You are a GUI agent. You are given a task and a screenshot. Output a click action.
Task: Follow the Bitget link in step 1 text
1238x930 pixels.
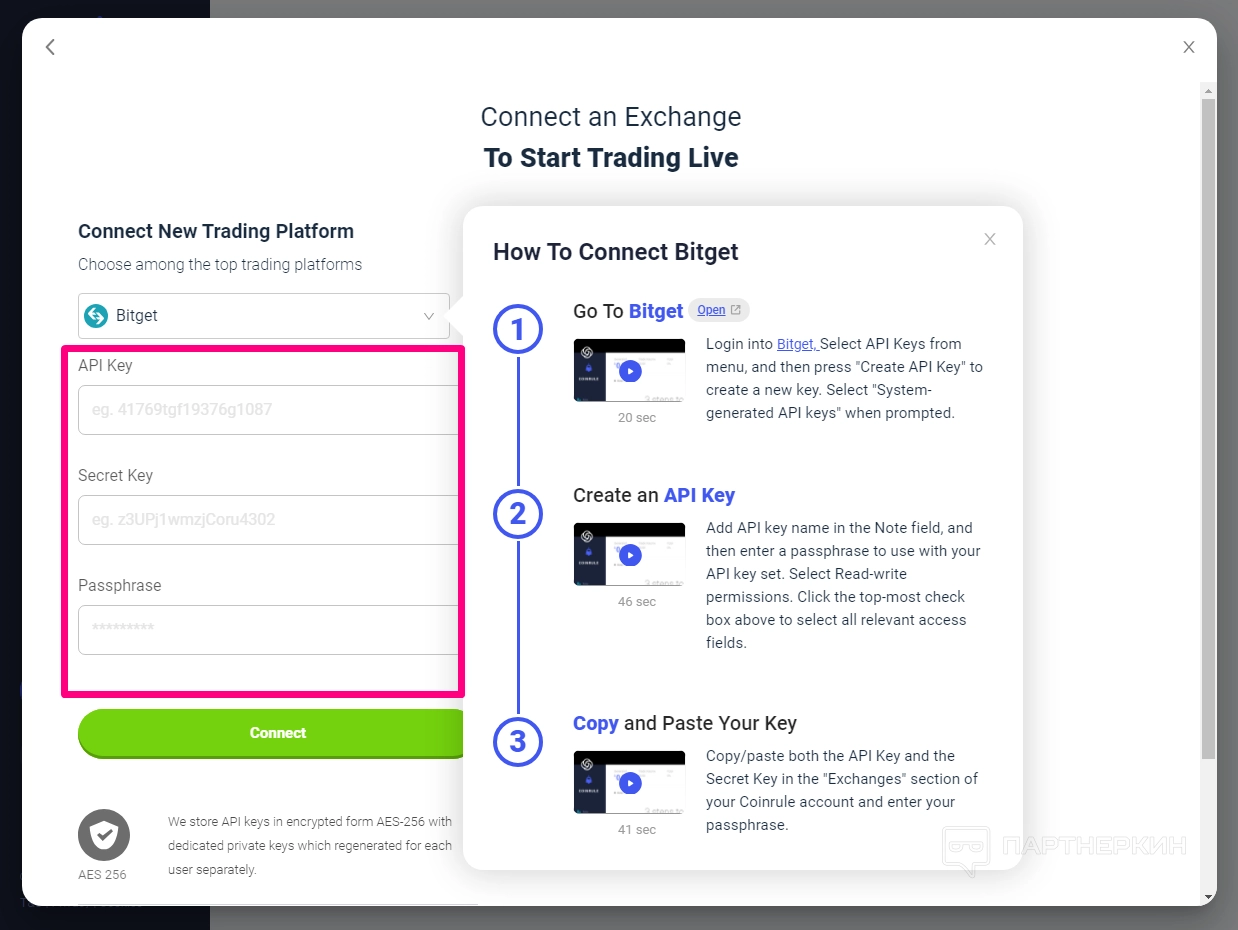(796, 344)
